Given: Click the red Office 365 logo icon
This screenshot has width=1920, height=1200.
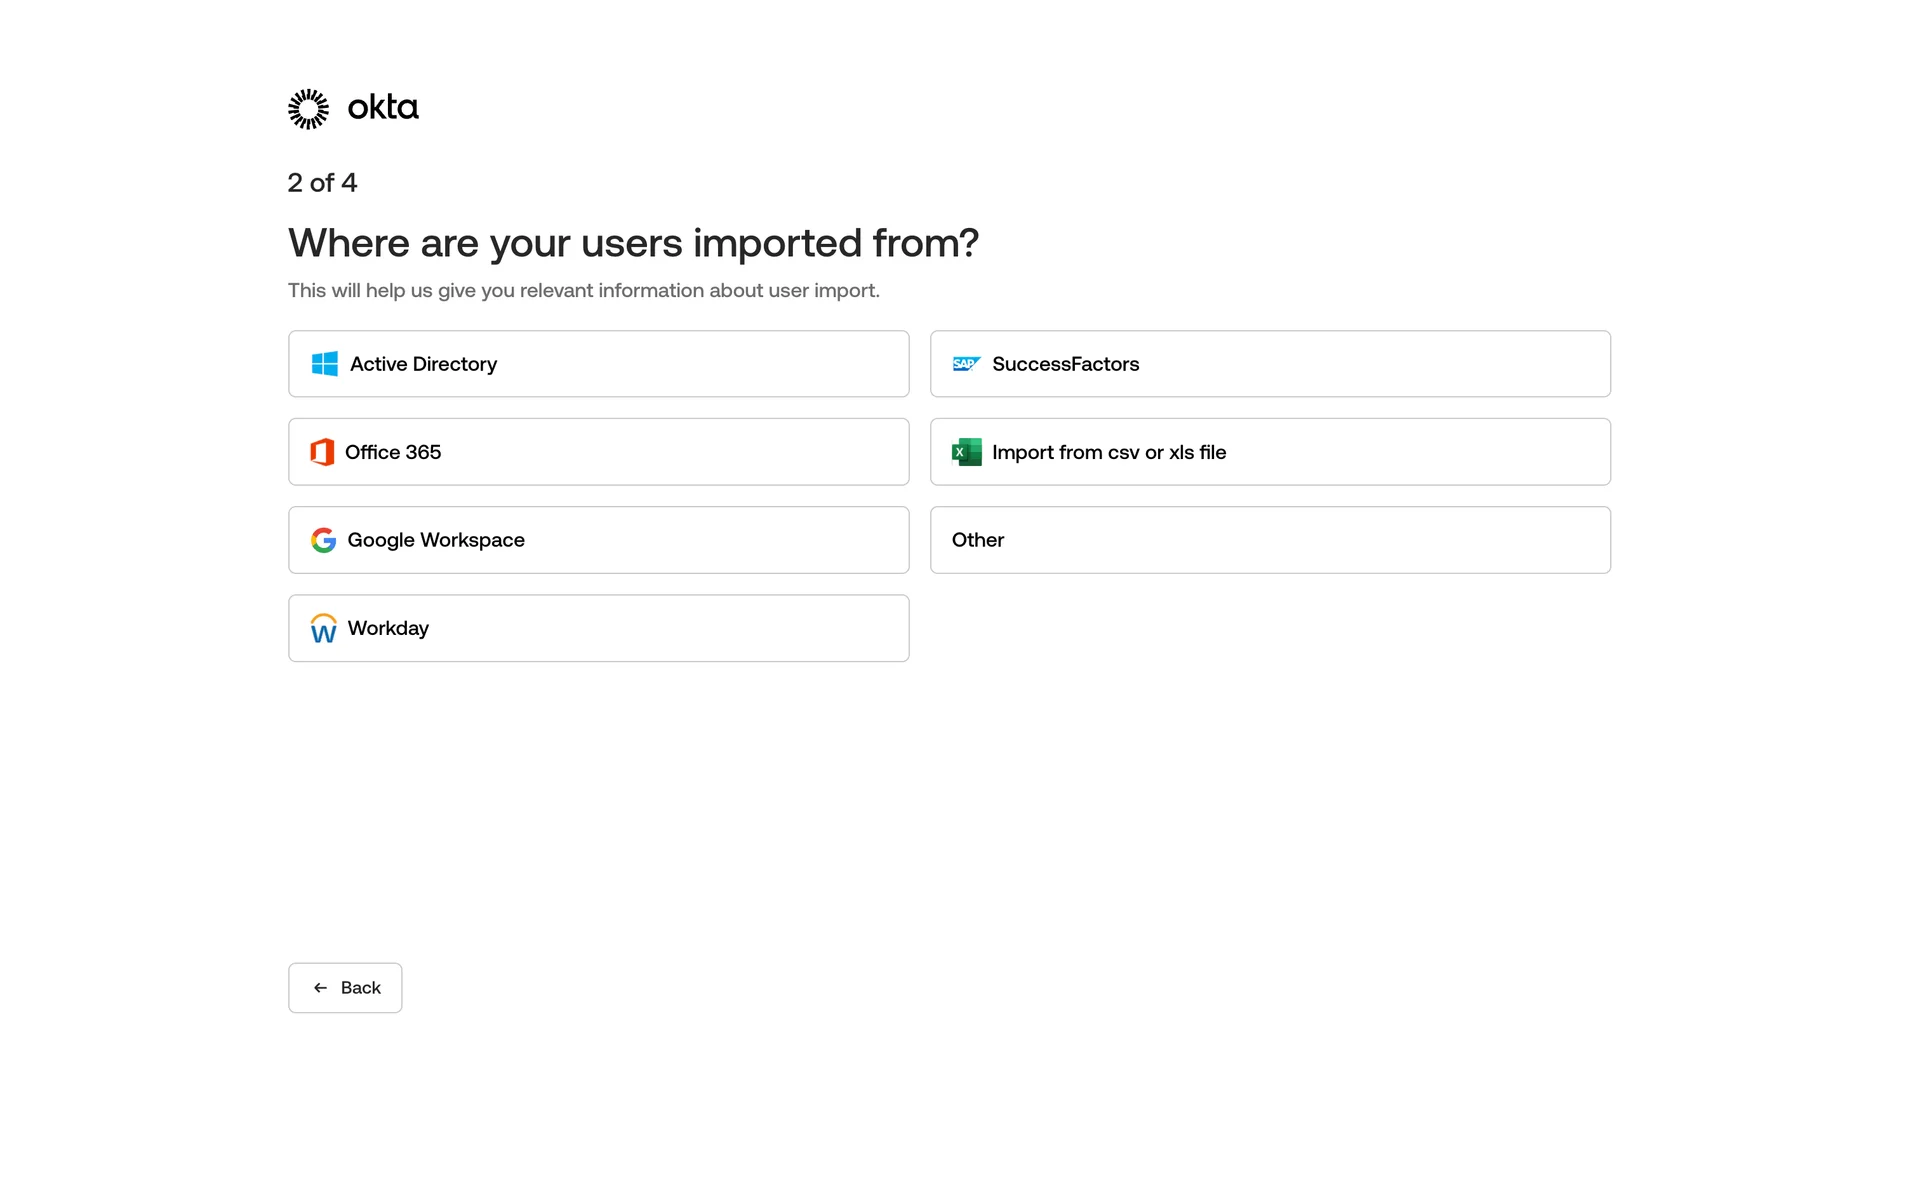Looking at the screenshot, I should [x=322, y=452].
